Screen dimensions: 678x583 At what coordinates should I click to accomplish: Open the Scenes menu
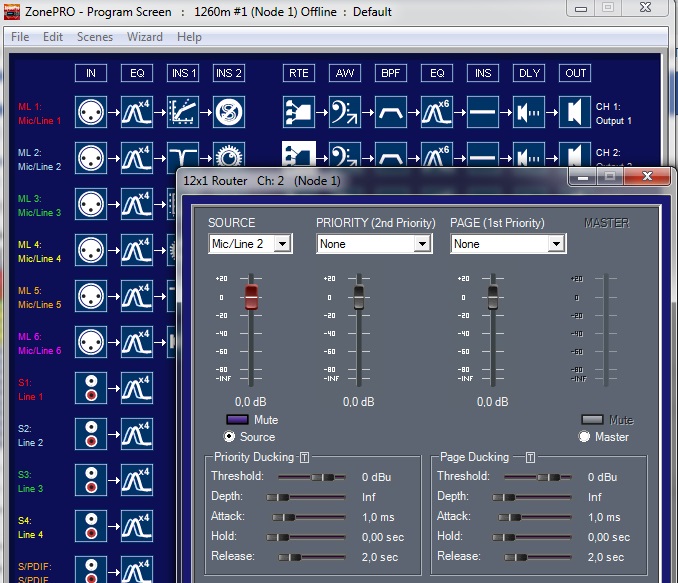click(95, 37)
